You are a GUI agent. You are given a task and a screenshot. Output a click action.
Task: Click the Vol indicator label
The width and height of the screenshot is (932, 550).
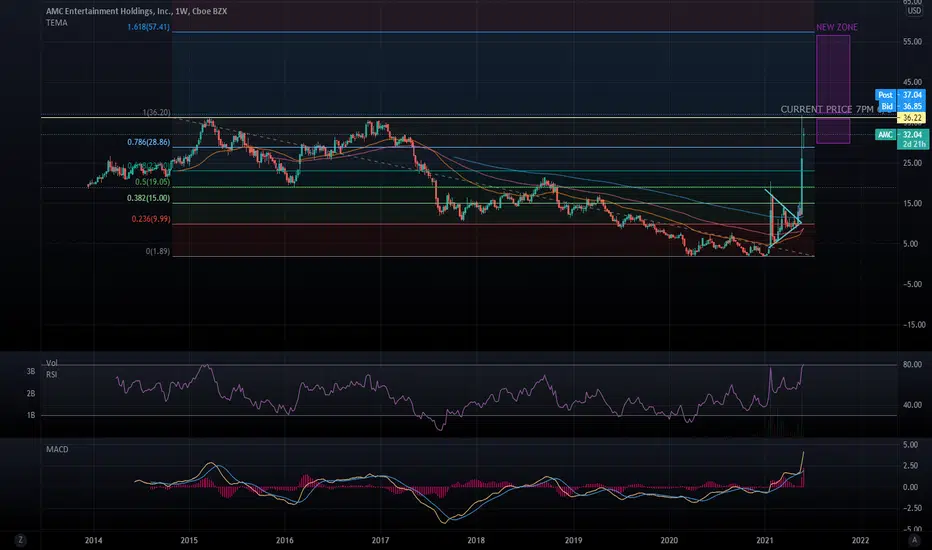coord(52,363)
